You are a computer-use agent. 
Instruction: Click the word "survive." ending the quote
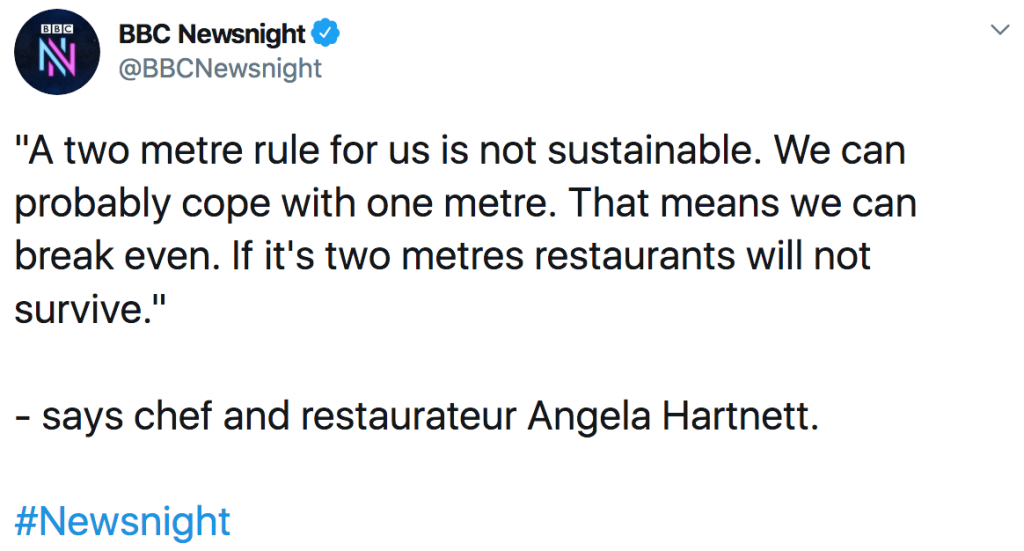point(90,309)
